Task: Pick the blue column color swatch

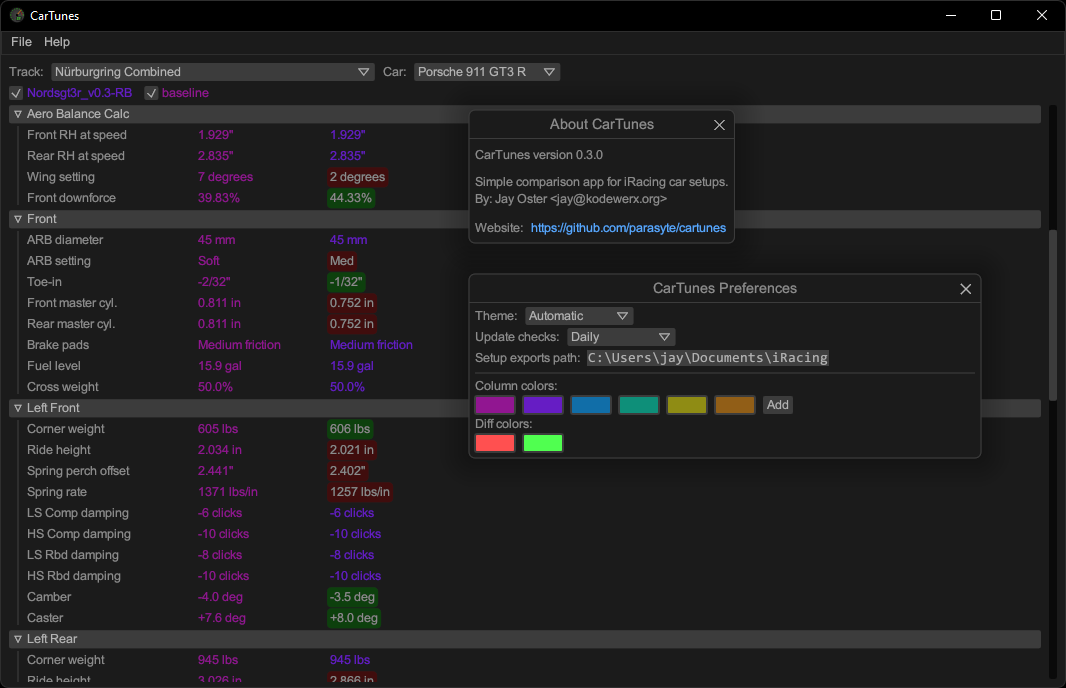Action: point(591,405)
